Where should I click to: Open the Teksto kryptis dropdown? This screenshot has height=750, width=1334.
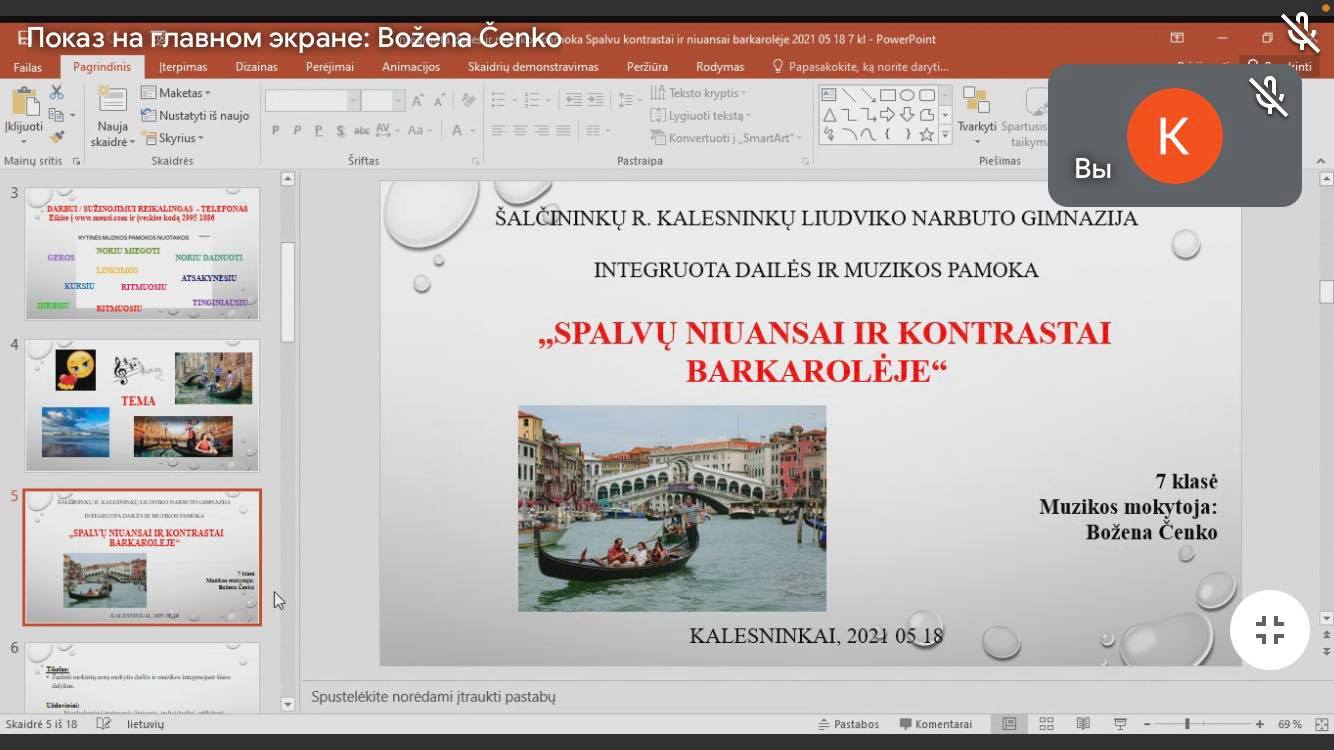click(x=699, y=93)
